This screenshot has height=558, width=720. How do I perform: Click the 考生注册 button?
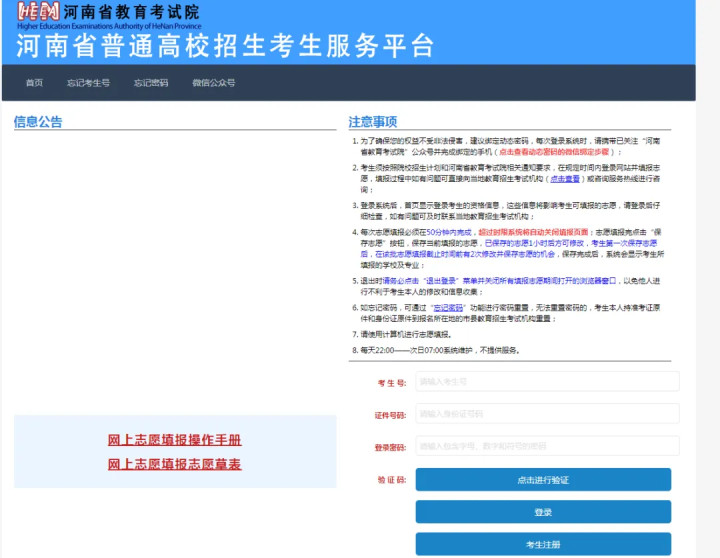point(543,544)
